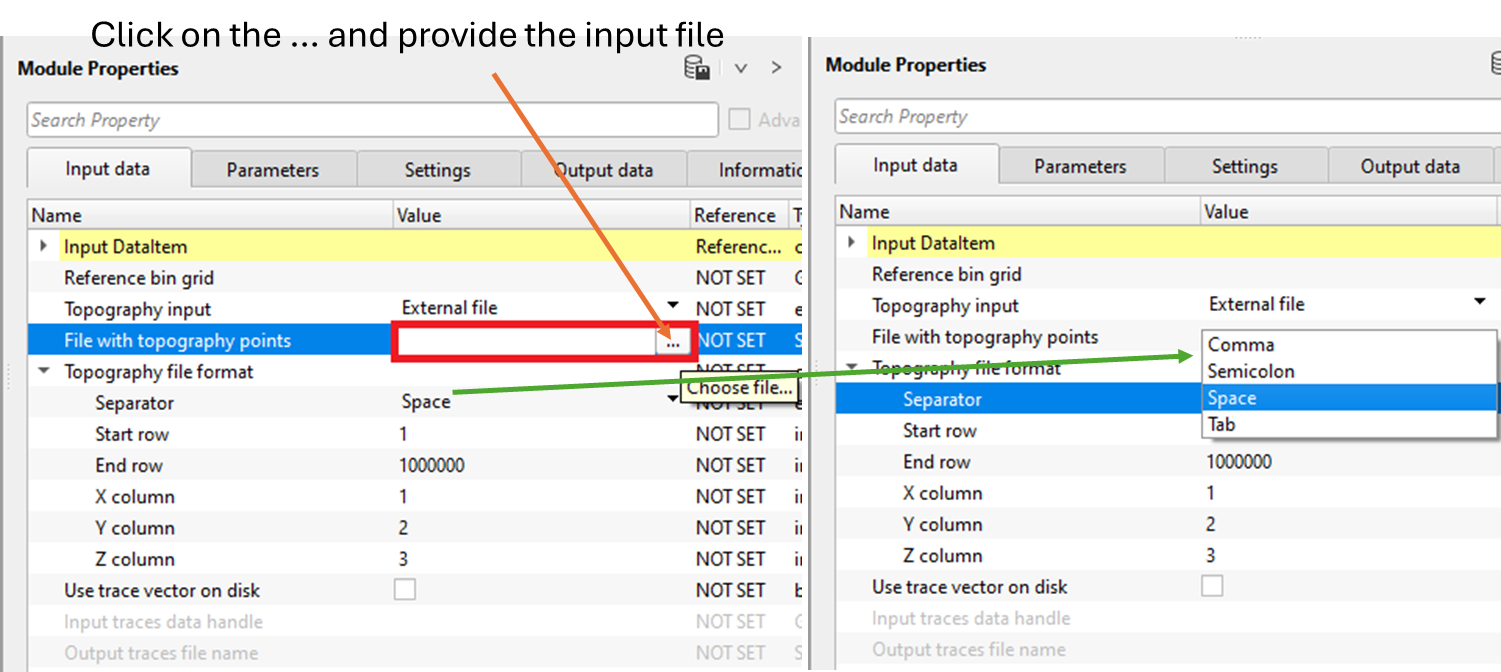Click the Search Property field in the left panel
This screenshot has width=1501, height=672.
click(x=371, y=120)
